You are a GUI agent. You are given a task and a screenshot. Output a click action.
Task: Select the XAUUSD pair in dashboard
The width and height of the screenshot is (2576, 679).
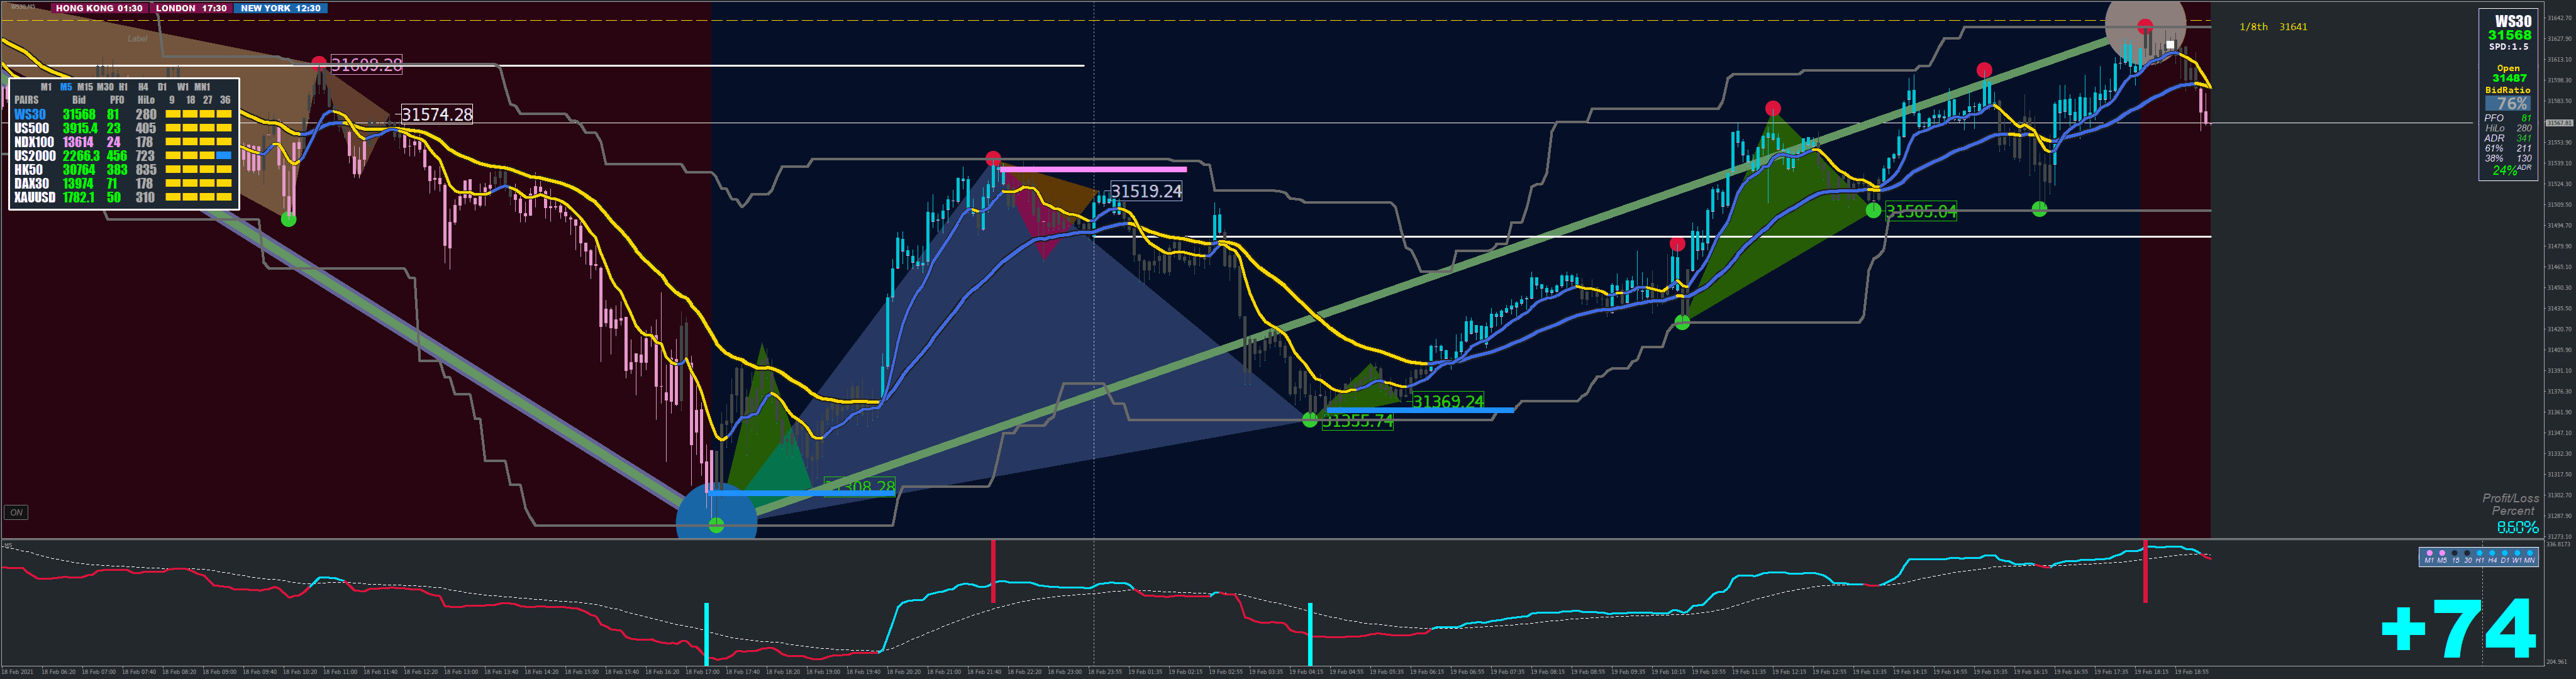pyautogui.click(x=35, y=198)
